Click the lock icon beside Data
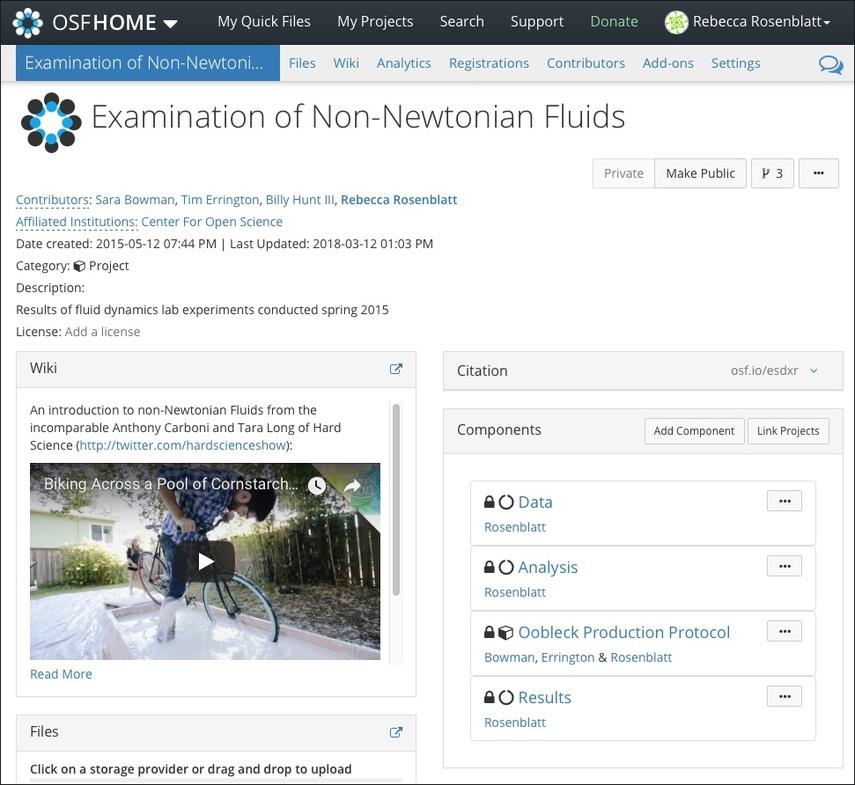The height and width of the screenshot is (785, 855). 489,502
